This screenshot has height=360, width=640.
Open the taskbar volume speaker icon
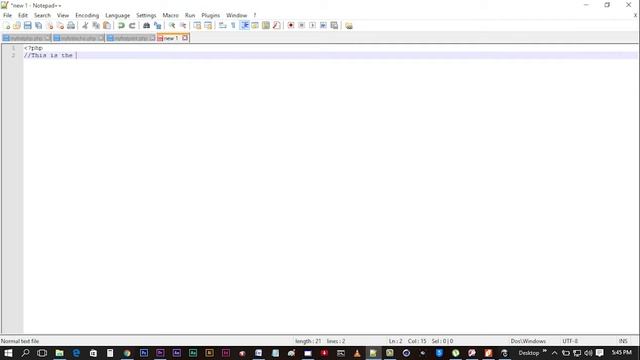click(x=588, y=353)
